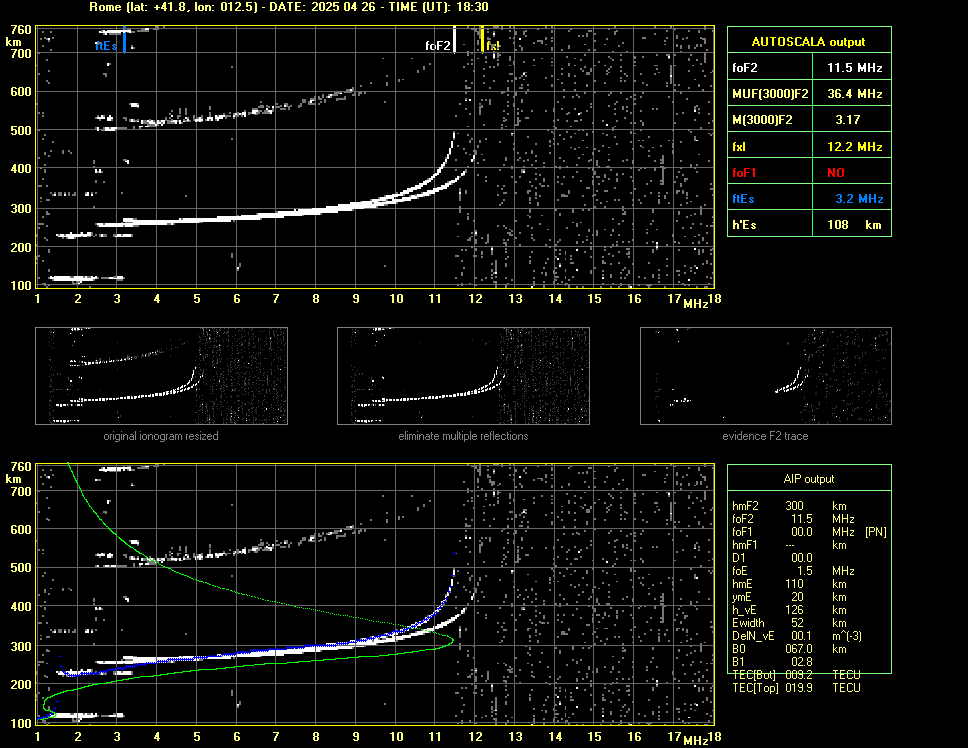Click the 'evidence F2 trace' caption
This screenshot has width=968, height=748.
pos(766,436)
